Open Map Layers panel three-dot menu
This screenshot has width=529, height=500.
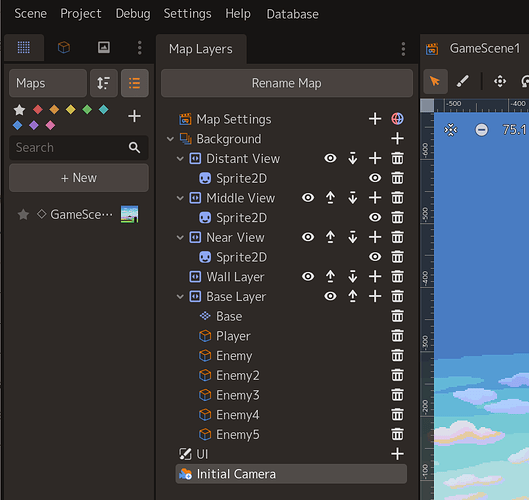(403, 49)
